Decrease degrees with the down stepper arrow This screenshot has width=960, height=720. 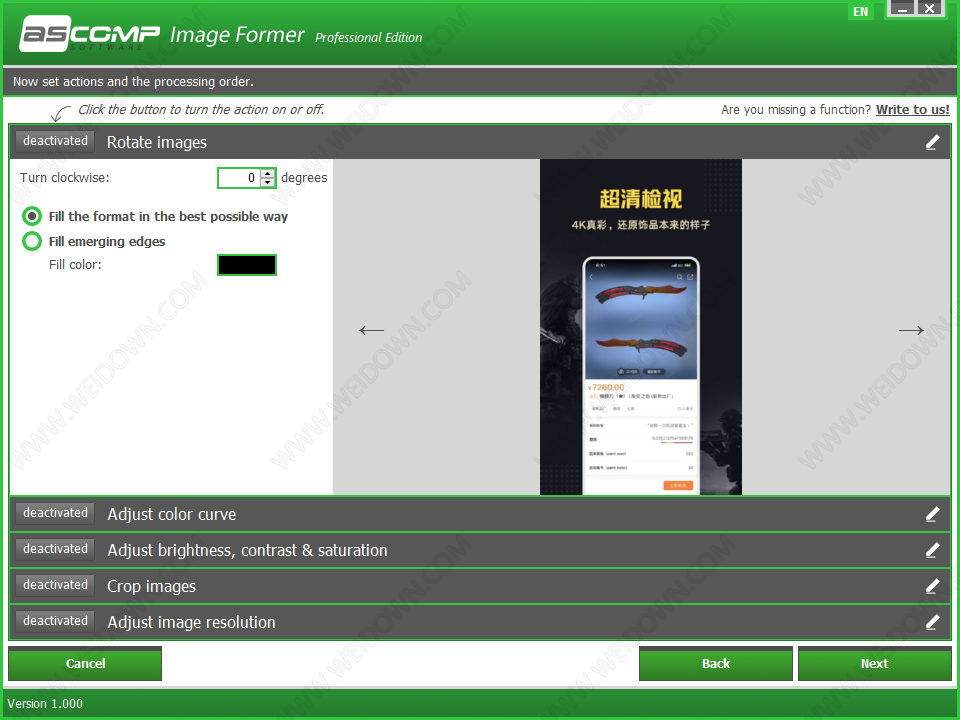pyautogui.click(x=268, y=182)
